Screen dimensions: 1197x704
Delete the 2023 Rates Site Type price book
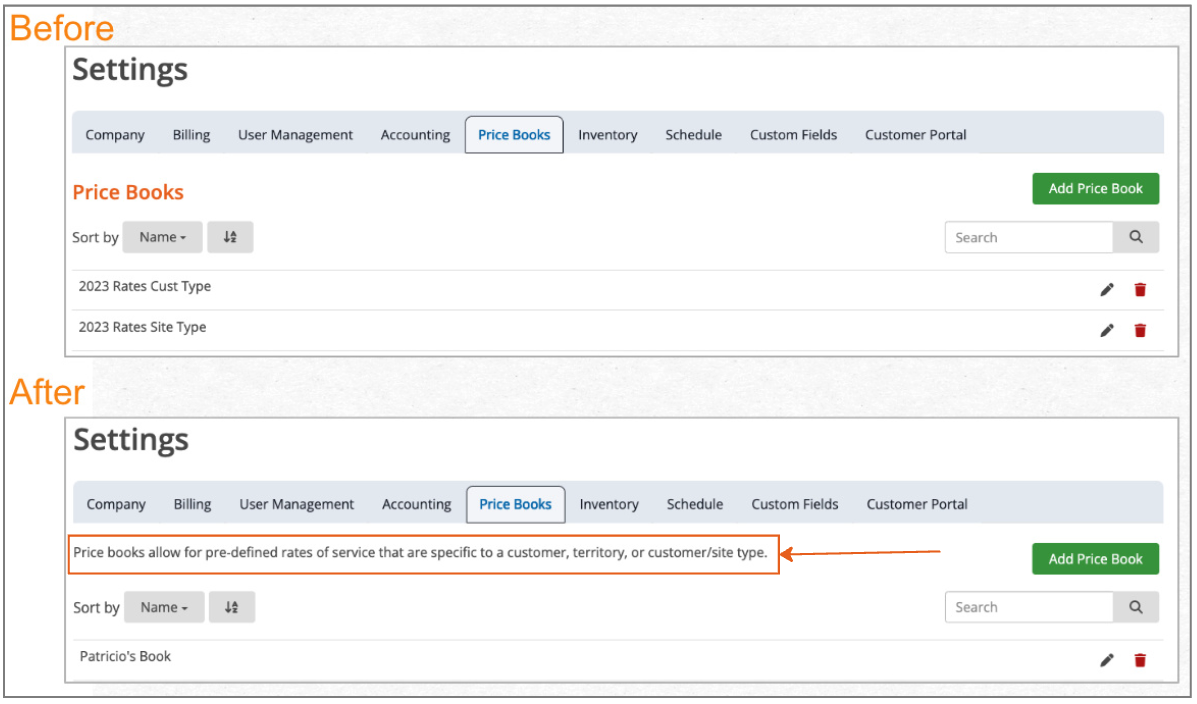point(1140,330)
